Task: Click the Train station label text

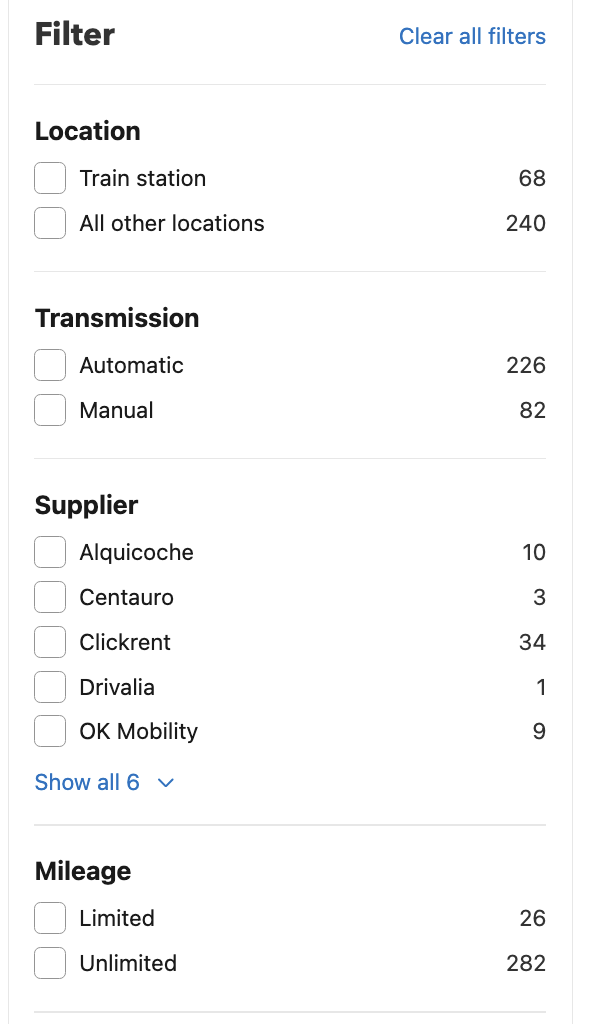Action: 143,179
